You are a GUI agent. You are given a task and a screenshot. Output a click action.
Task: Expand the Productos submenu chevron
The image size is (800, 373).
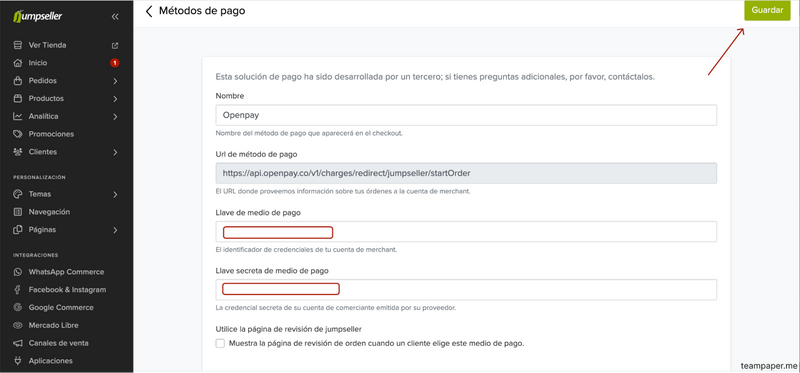(x=115, y=98)
